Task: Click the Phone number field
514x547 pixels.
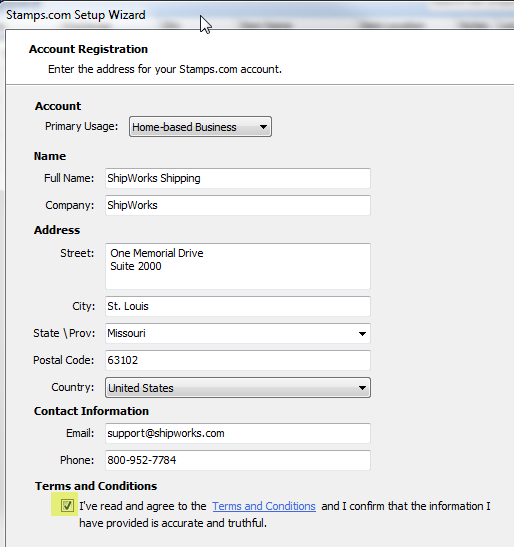Action: pos(238,460)
